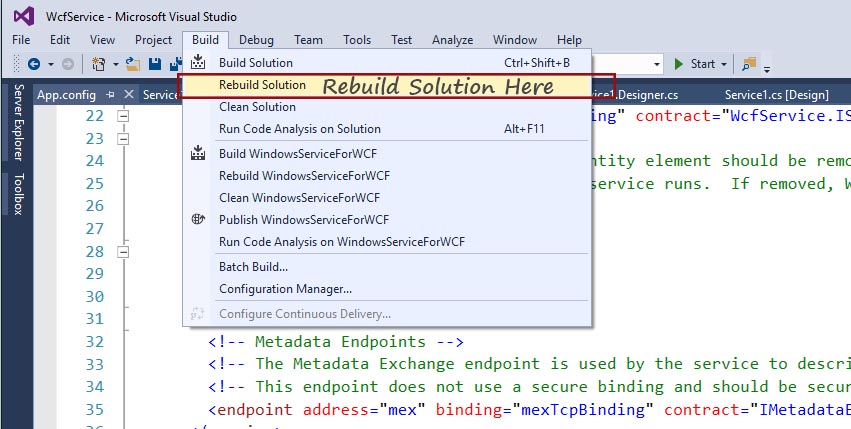851x429 pixels.
Task: Click the Open File folder icon
Action: 133,64
